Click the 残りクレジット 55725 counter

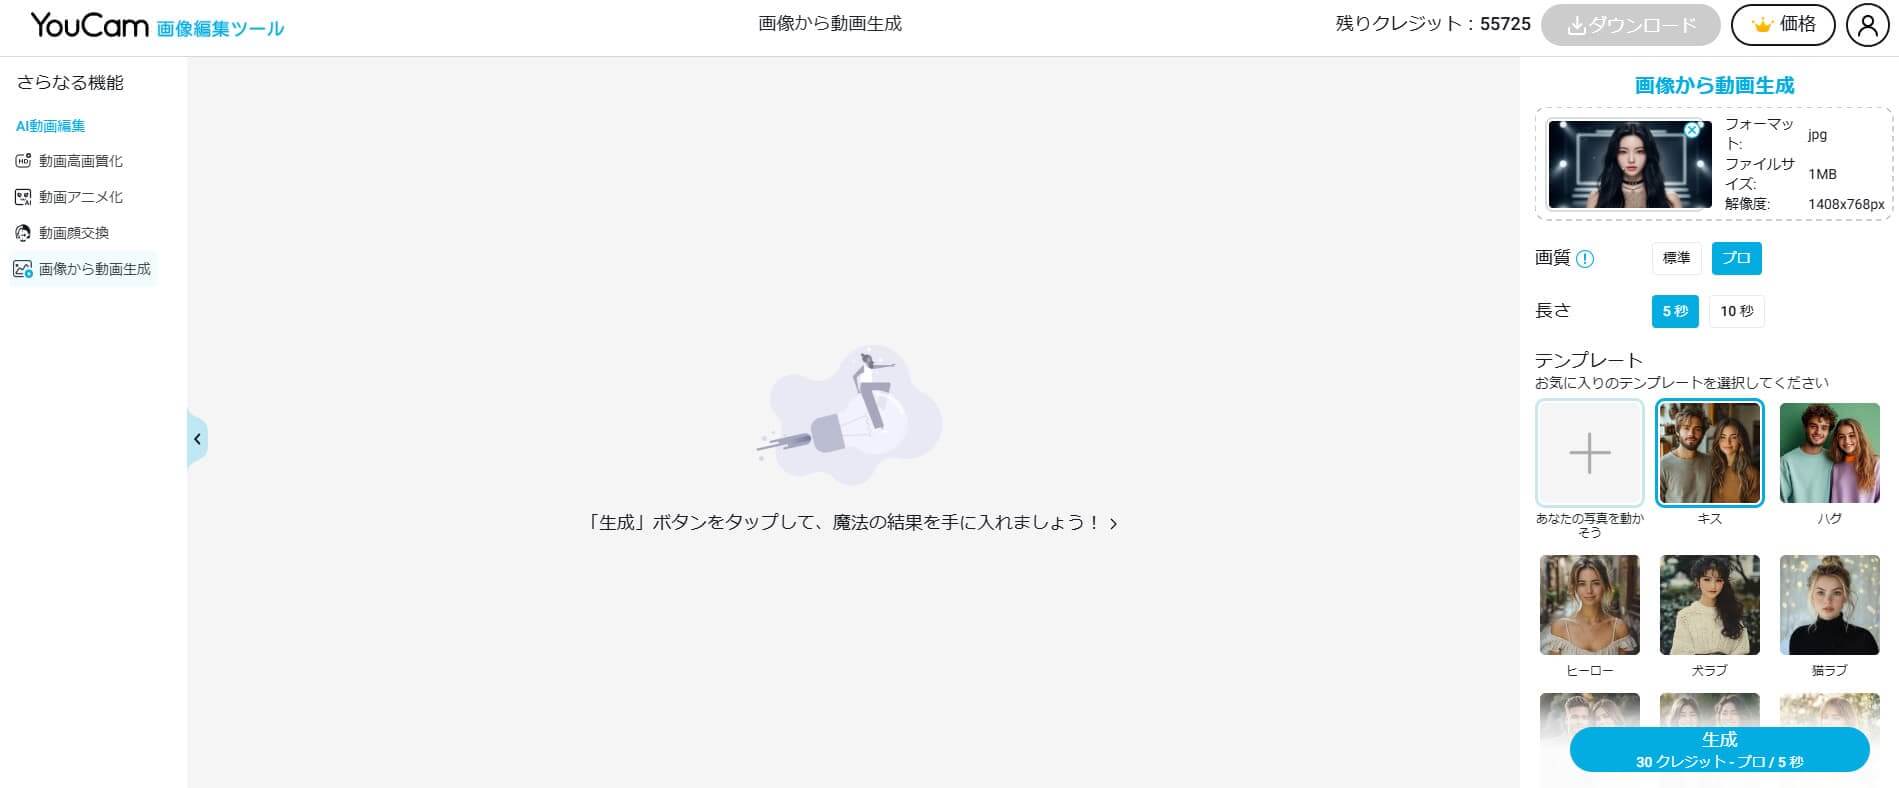pyautogui.click(x=1433, y=24)
